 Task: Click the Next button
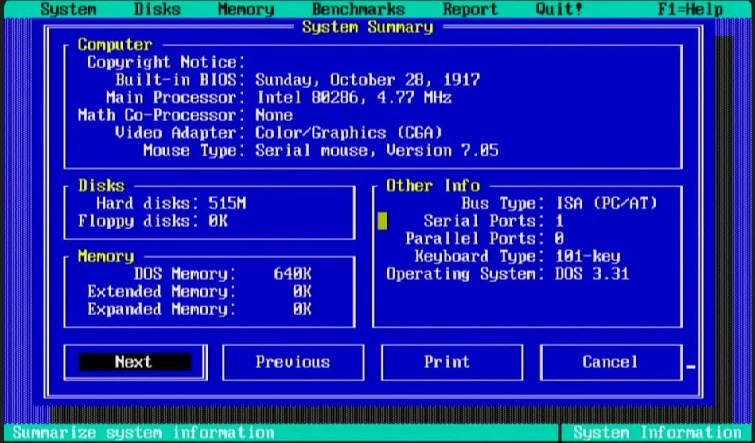[135, 362]
